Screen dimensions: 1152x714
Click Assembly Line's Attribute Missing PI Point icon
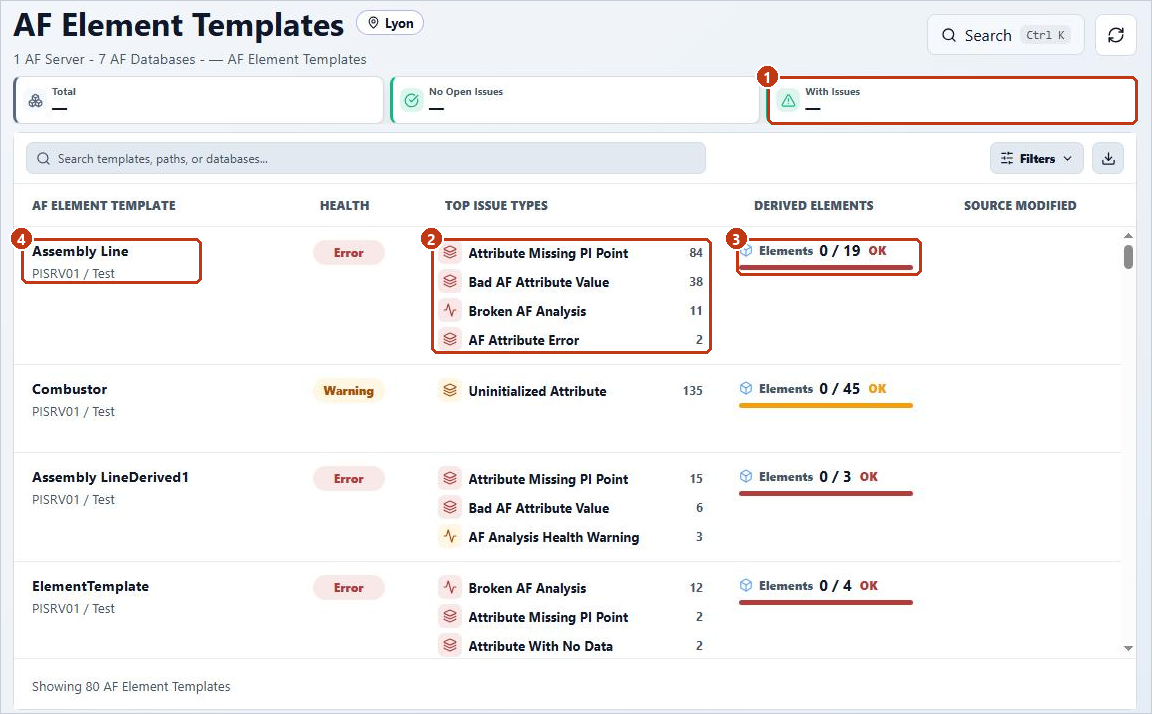click(450, 253)
